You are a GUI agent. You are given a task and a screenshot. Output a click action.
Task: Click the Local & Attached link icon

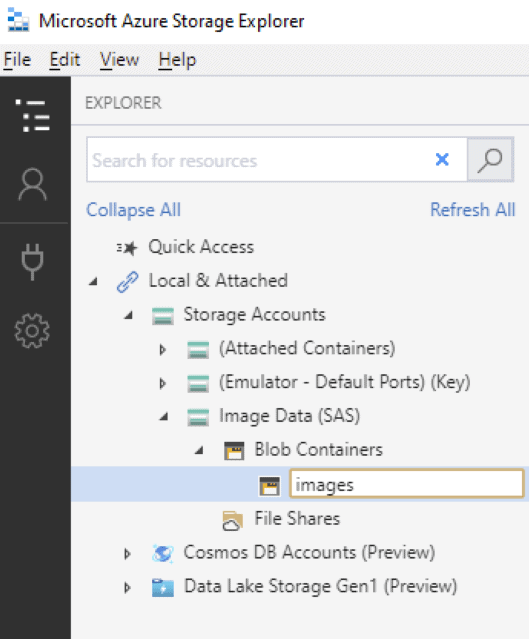(x=128, y=282)
